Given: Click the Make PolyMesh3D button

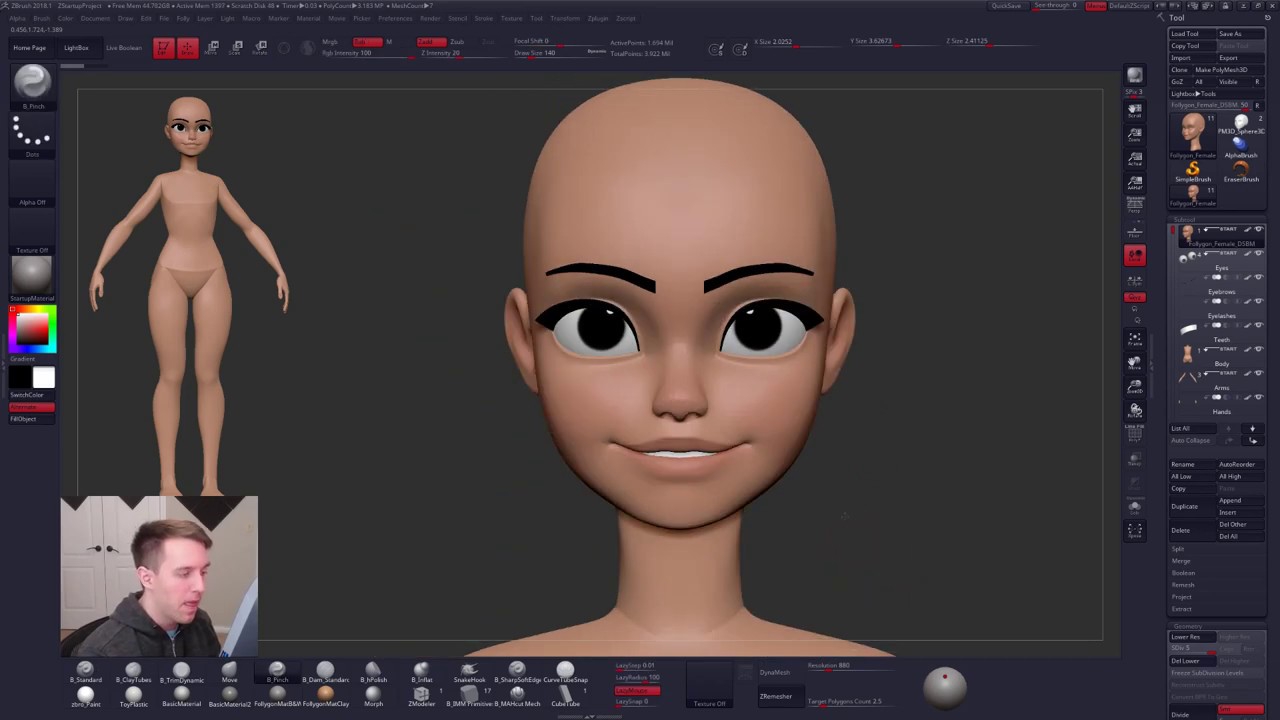Looking at the screenshot, I should pos(1229,70).
